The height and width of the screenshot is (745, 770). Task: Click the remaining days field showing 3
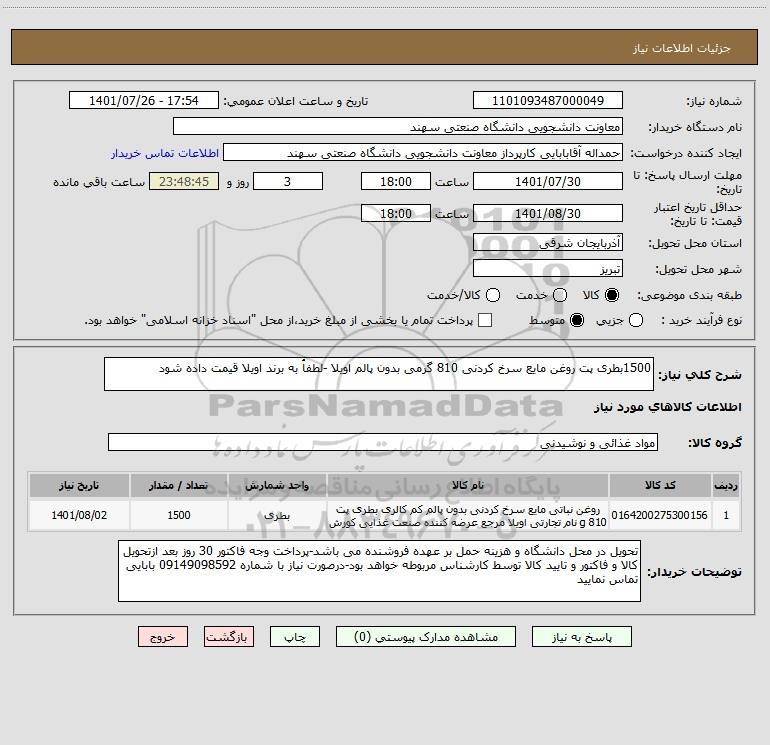(288, 181)
